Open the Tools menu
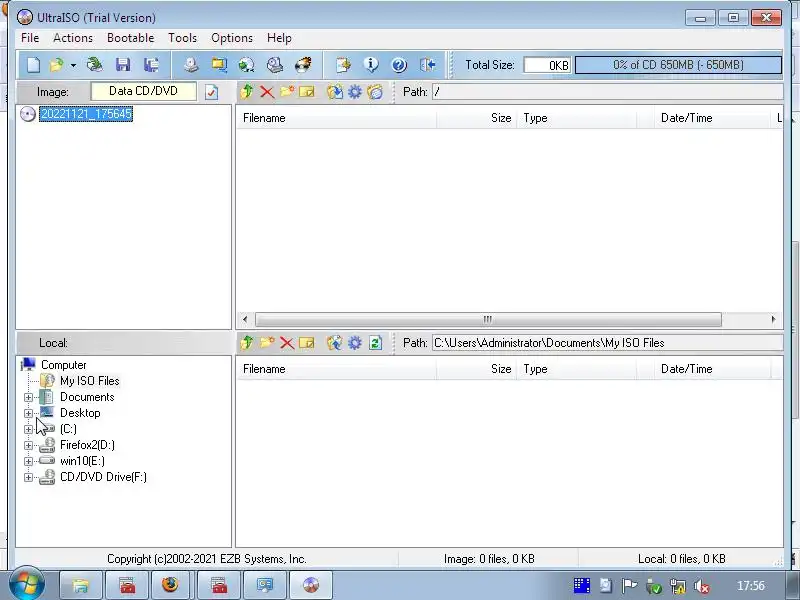 [x=183, y=38]
